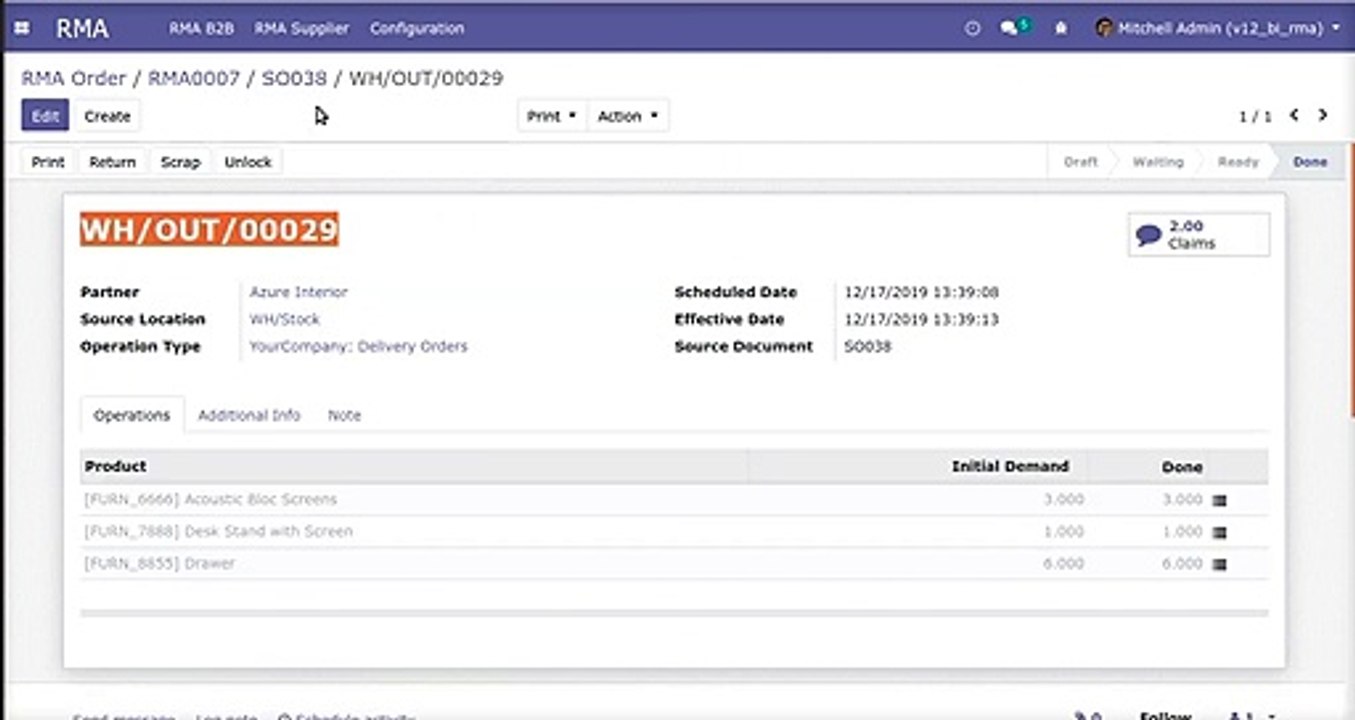This screenshot has height=720, width=1355.
Task: Open the 2.00 Claims stat button
Action: (x=1199, y=234)
